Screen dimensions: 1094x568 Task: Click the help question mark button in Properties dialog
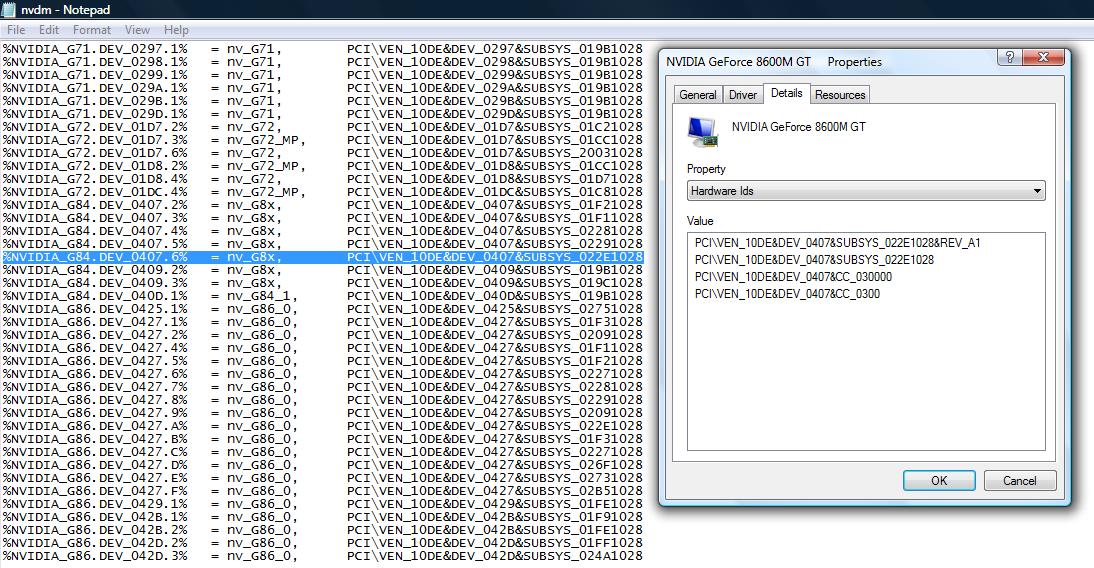point(1009,57)
